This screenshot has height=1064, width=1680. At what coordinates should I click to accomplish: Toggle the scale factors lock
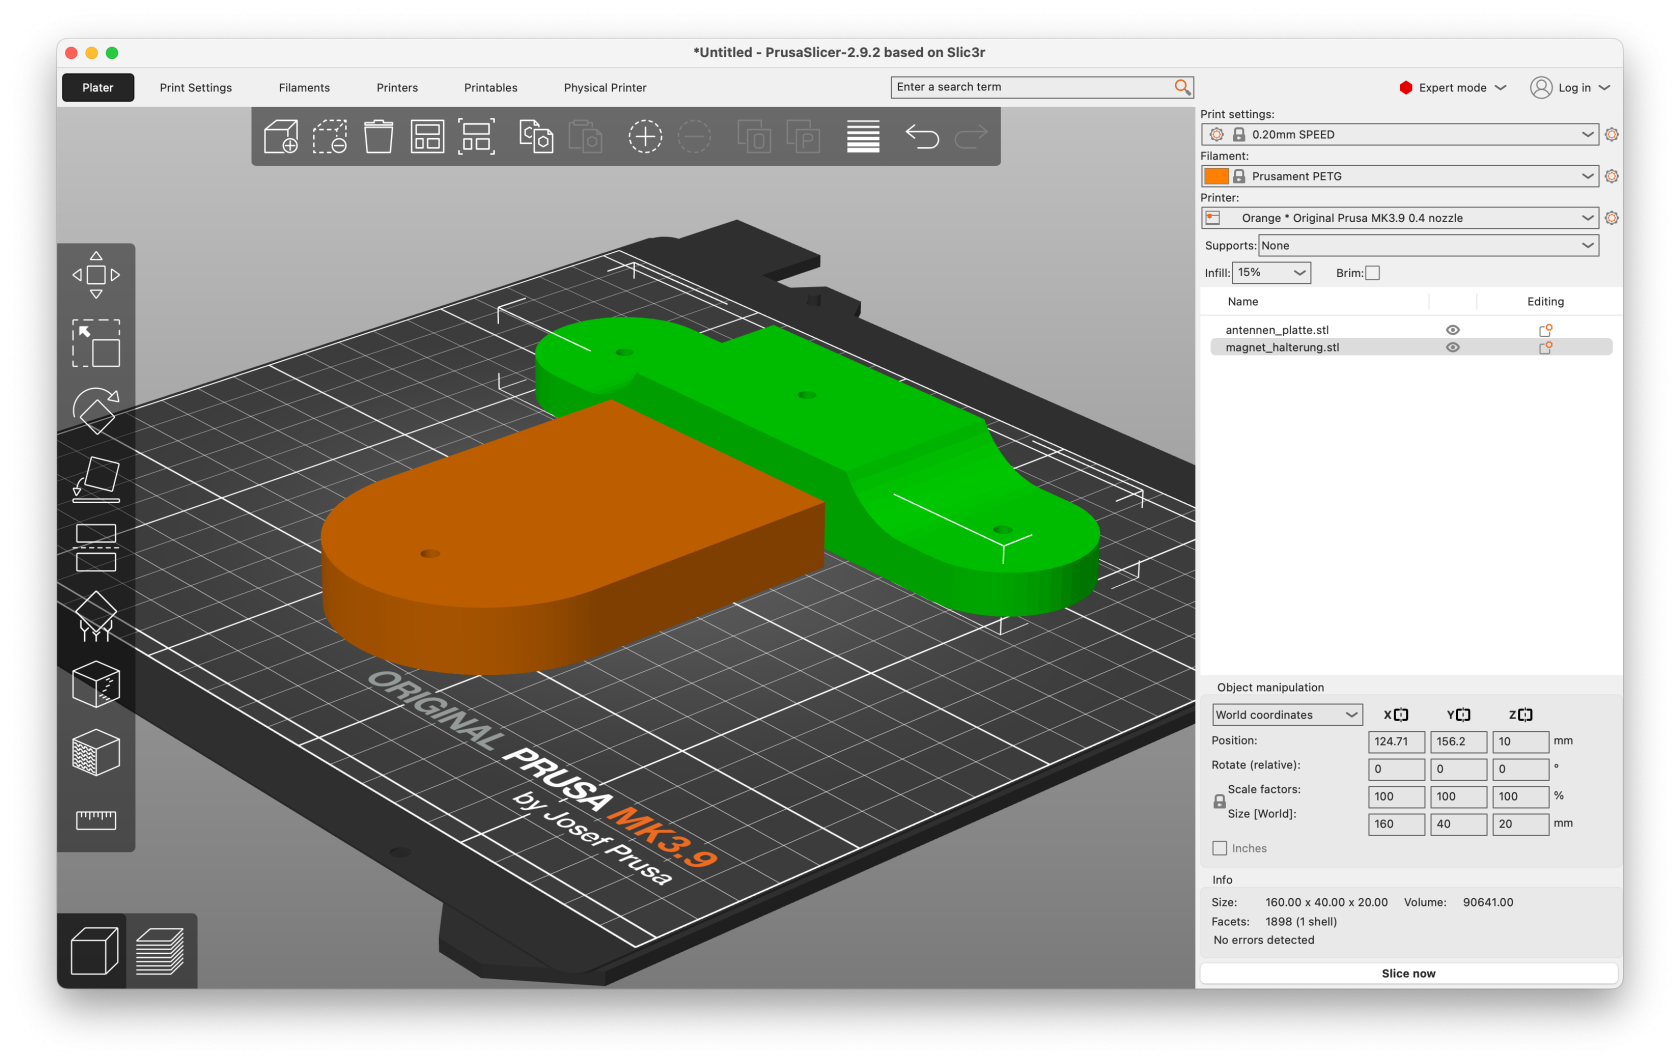(1219, 802)
